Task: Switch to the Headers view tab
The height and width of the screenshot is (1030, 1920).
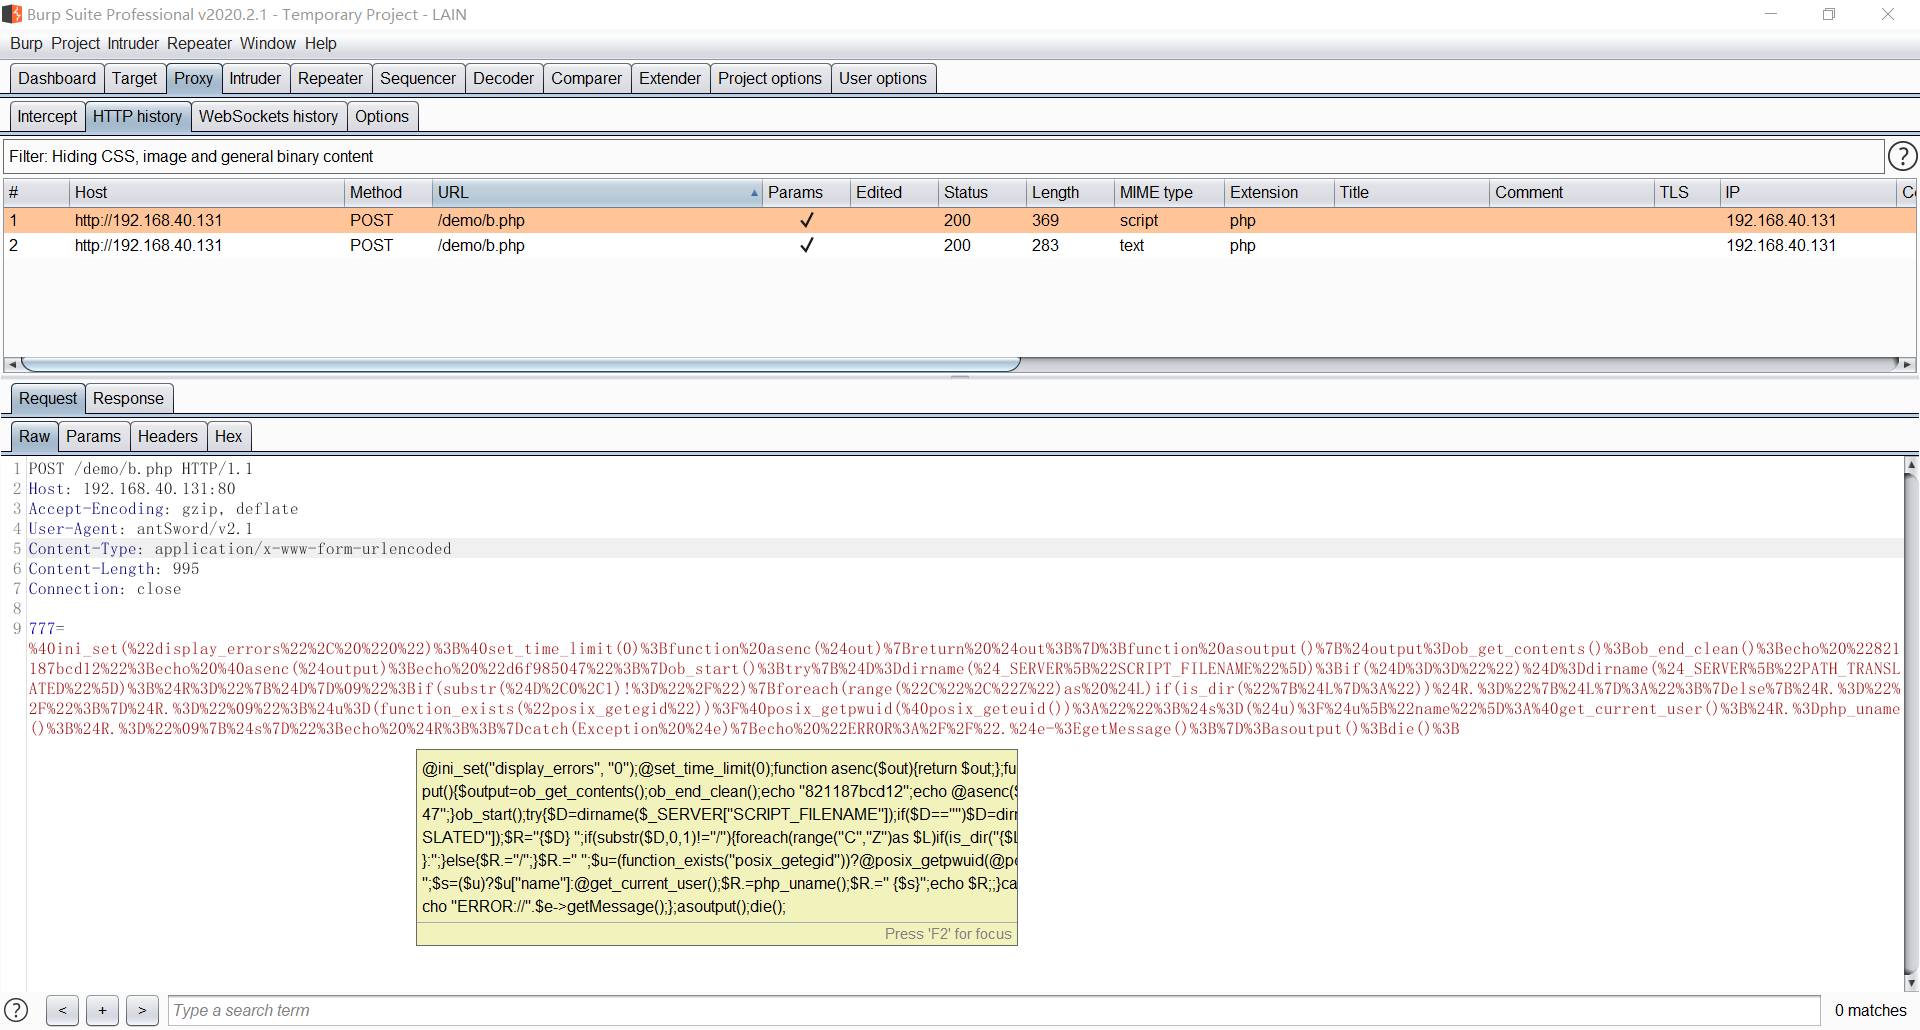Action: click(168, 436)
